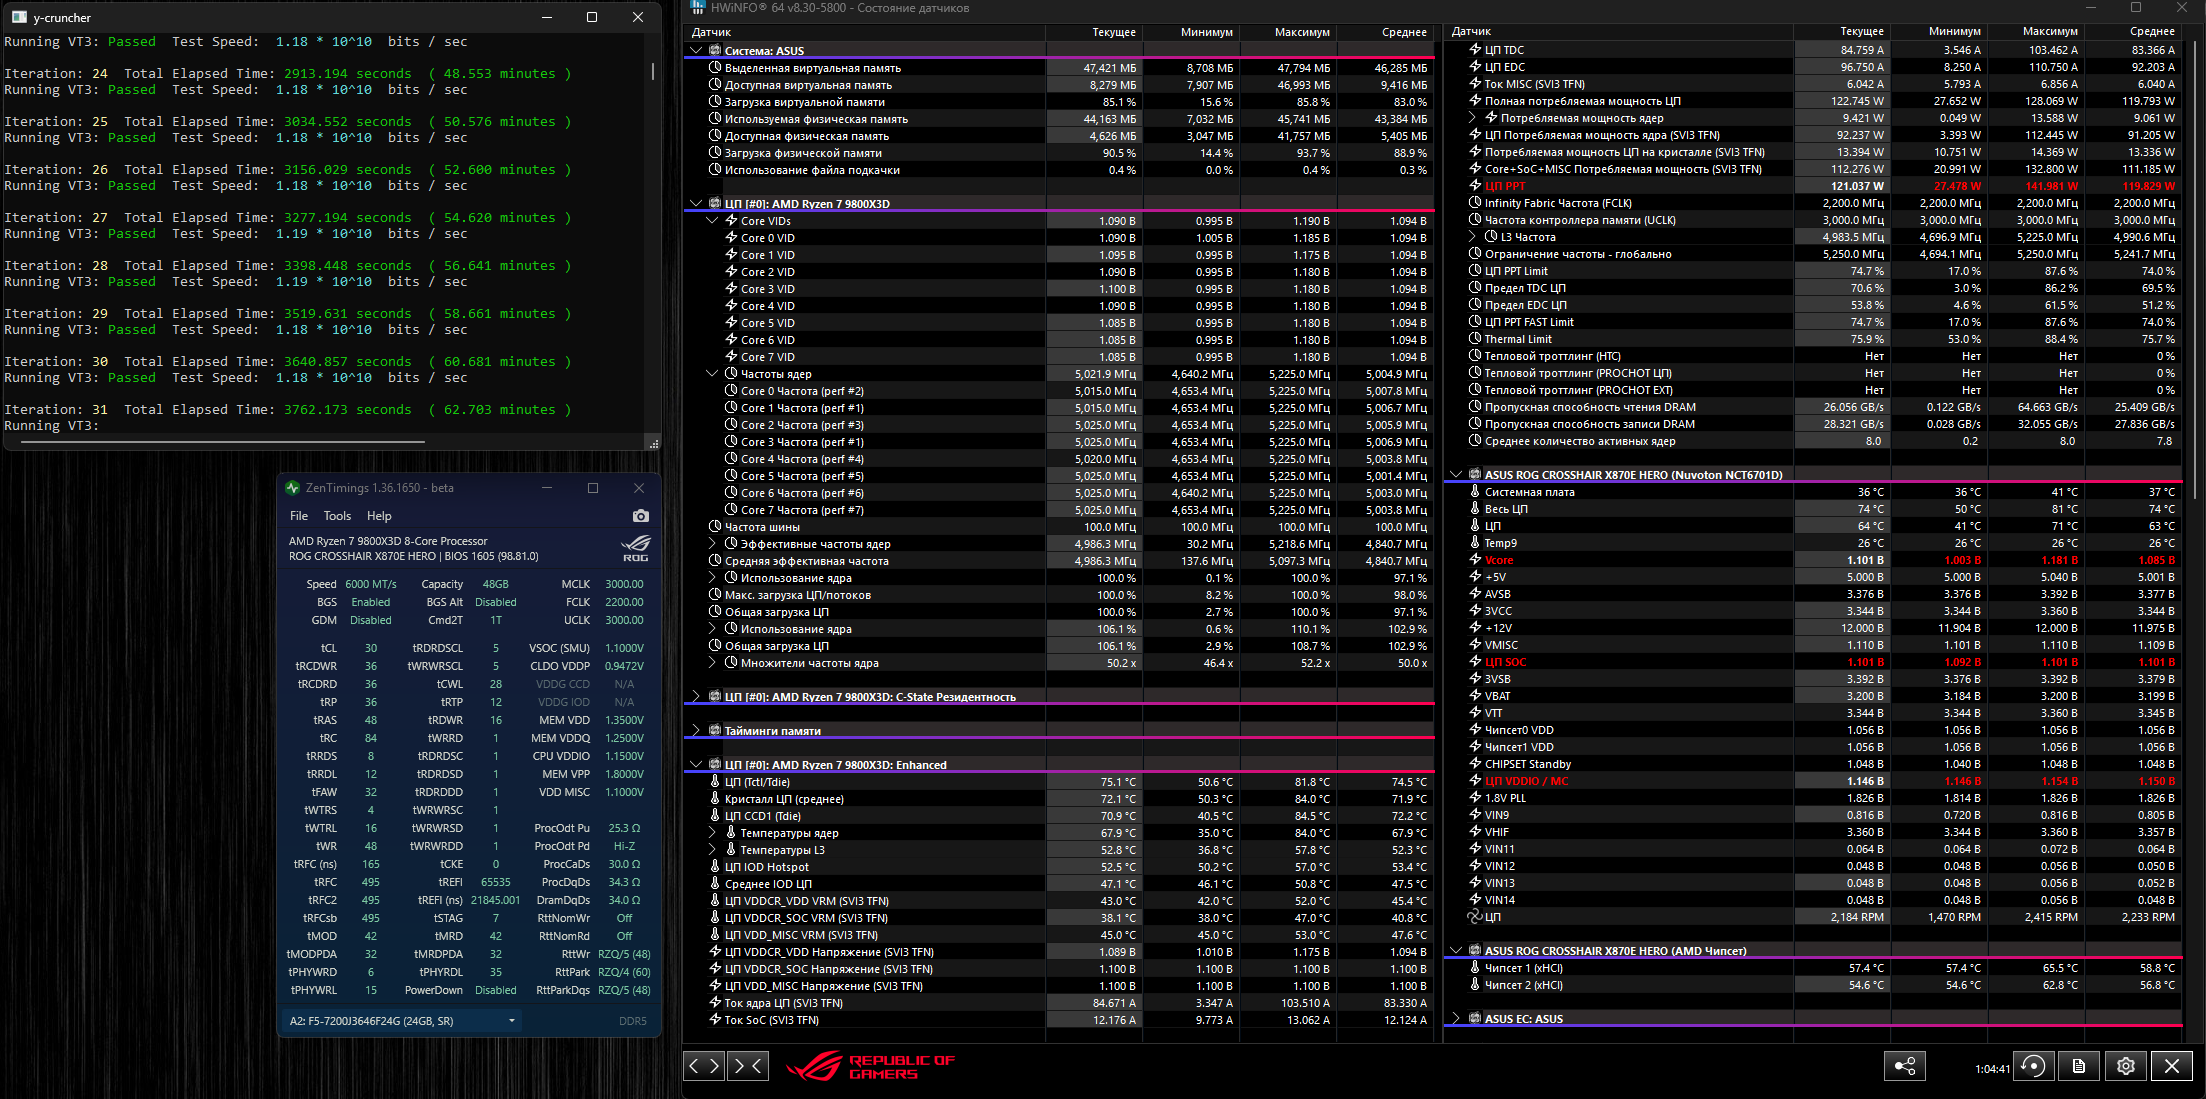This screenshot has height=1099, width=2206.
Task: Expand C-State Резидентность section
Action: 696,697
